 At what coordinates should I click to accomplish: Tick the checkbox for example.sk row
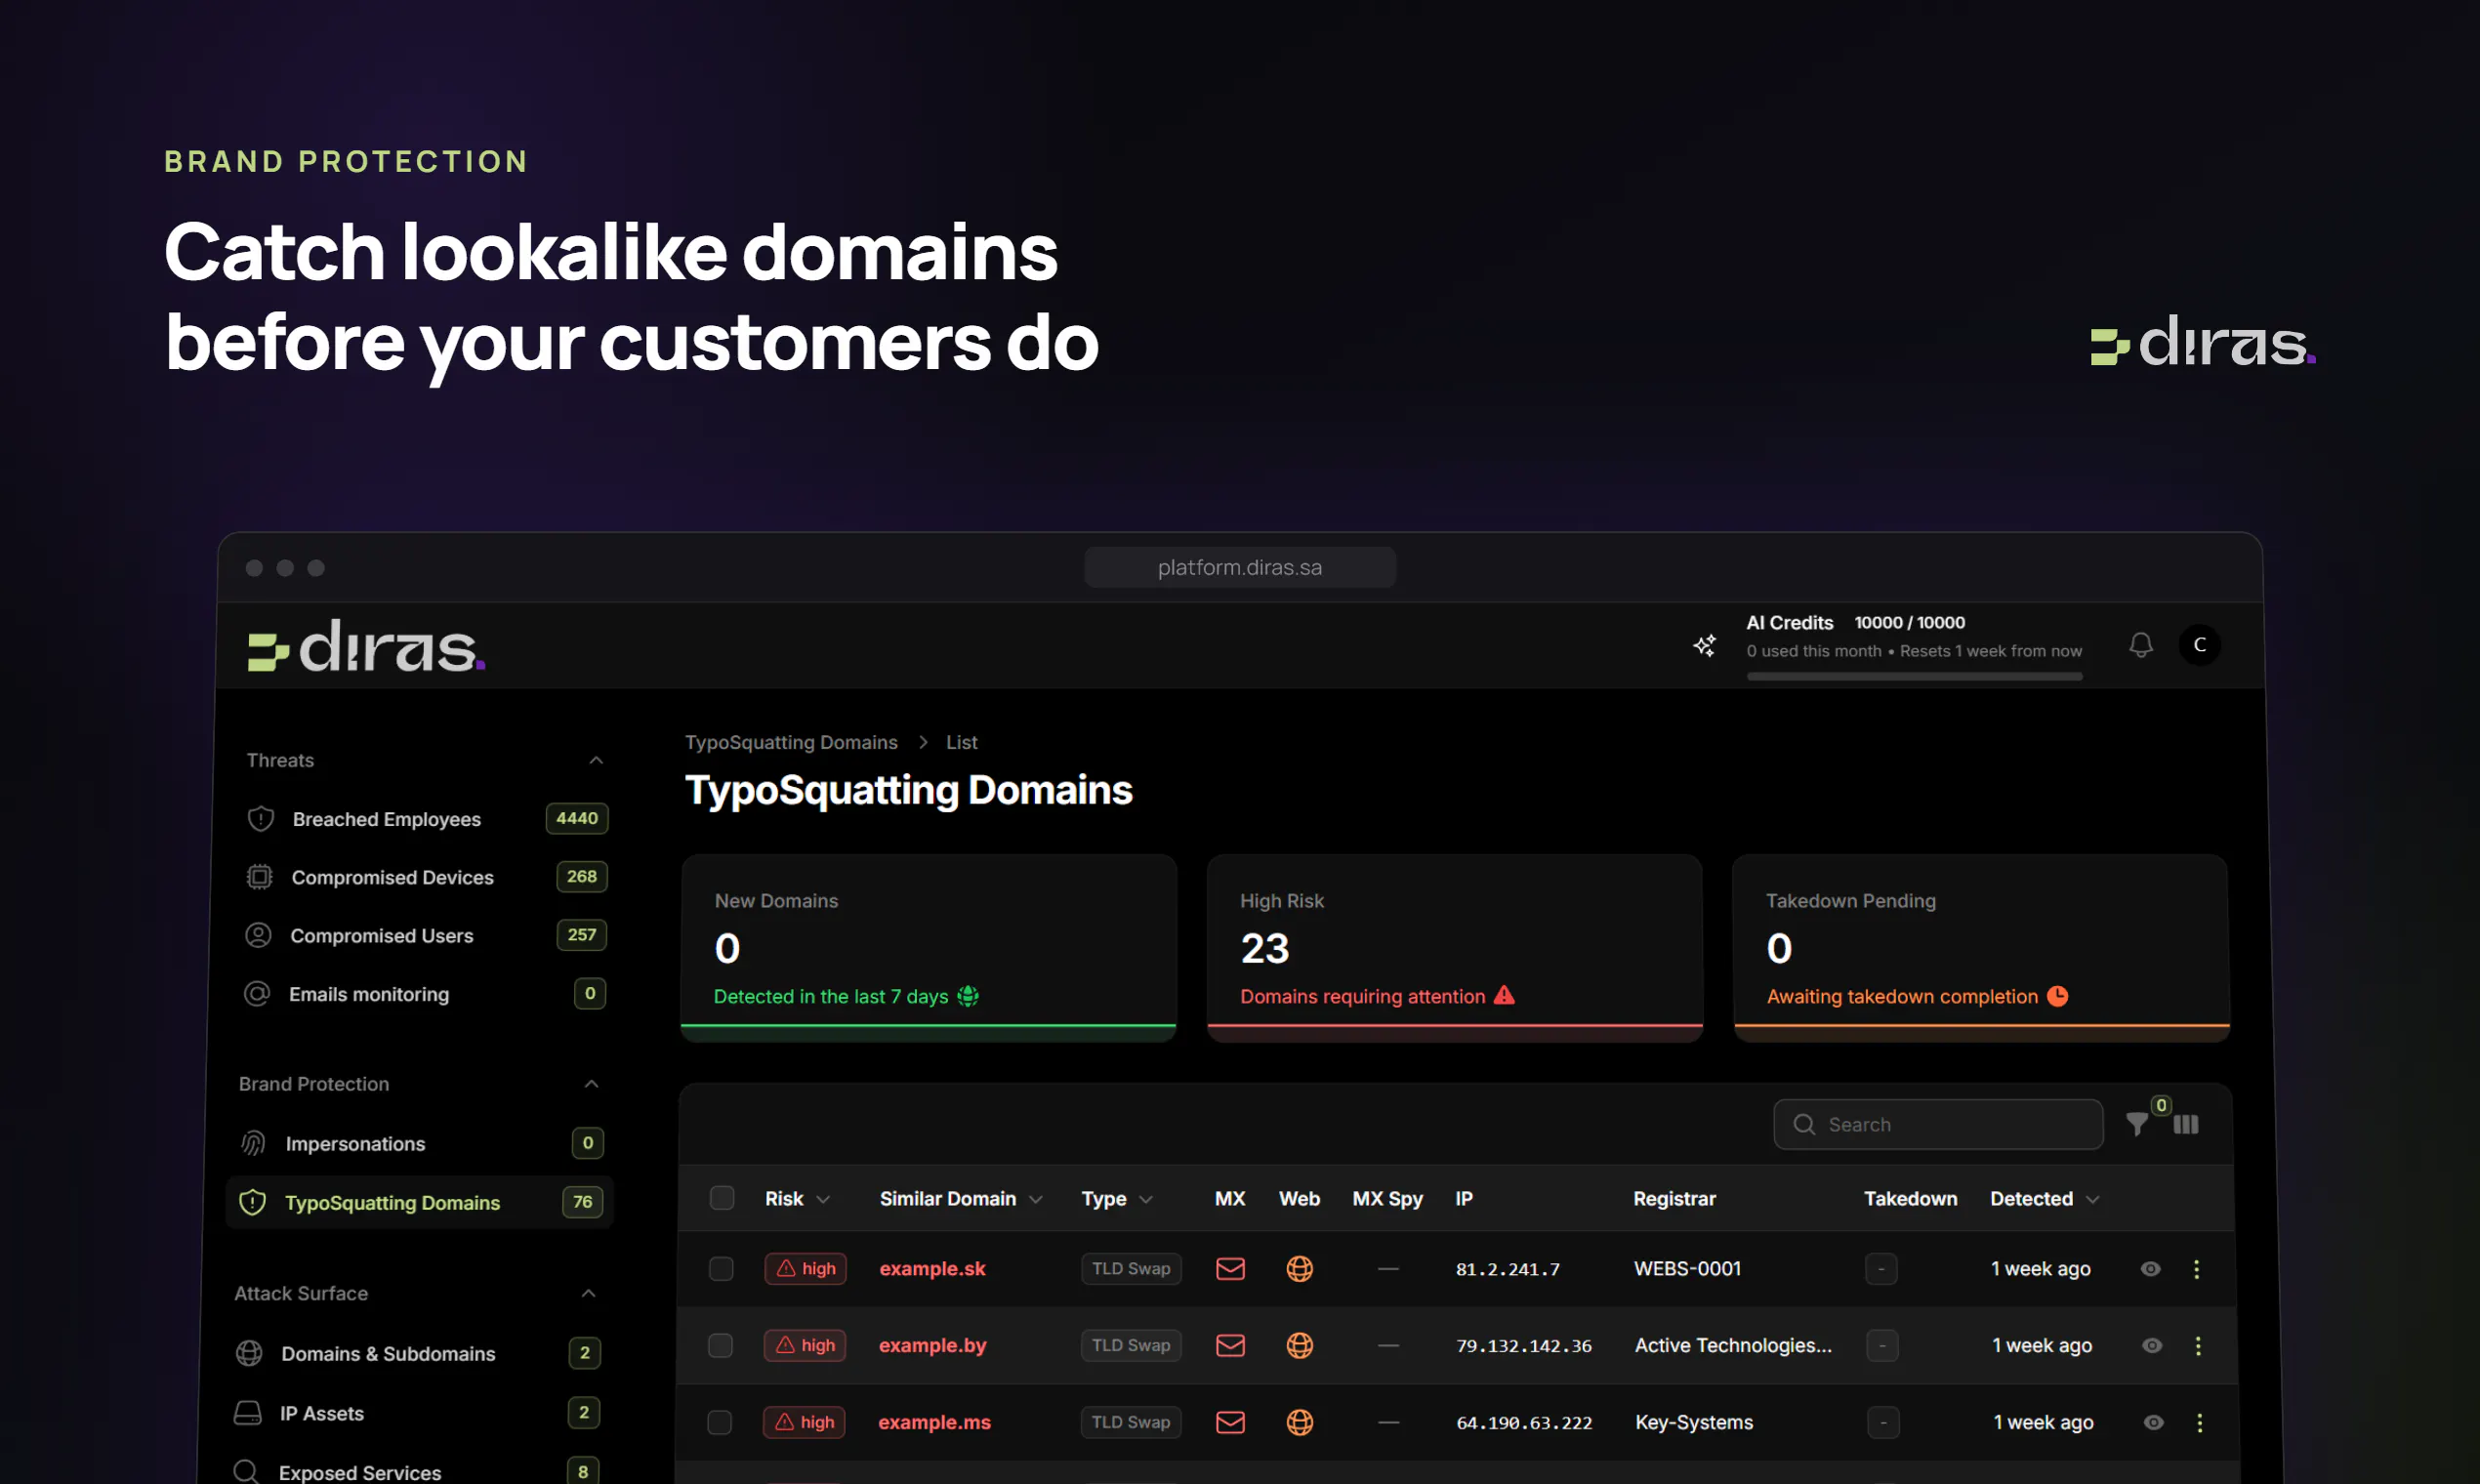[721, 1269]
